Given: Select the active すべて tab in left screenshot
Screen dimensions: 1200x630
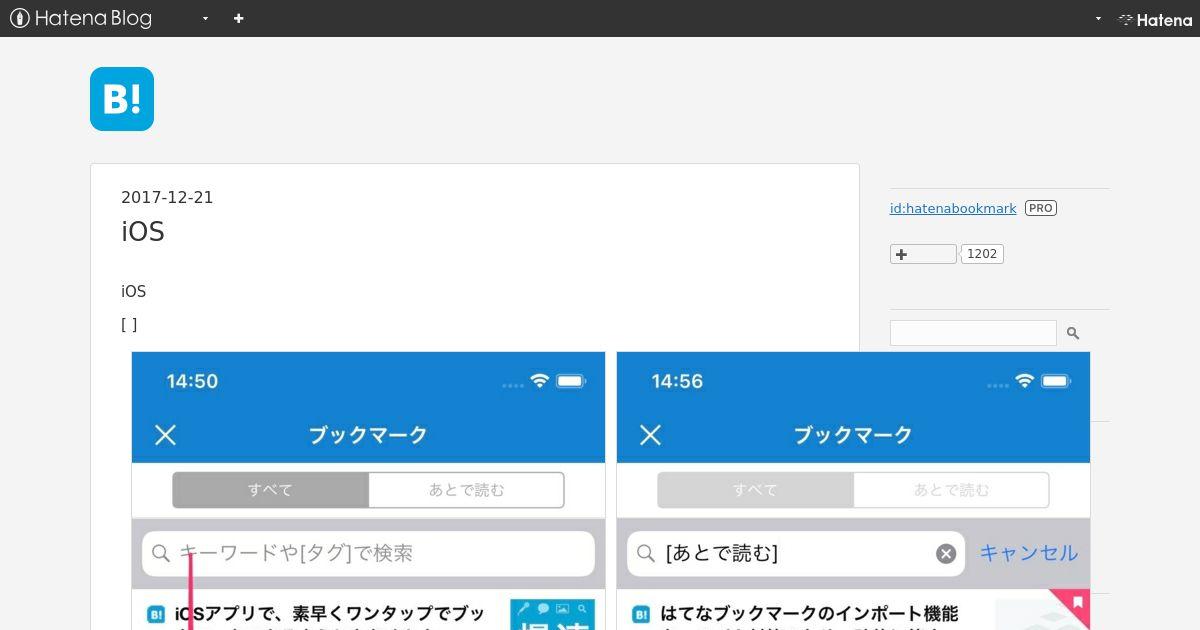Looking at the screenshot, I should pos(270,490).
